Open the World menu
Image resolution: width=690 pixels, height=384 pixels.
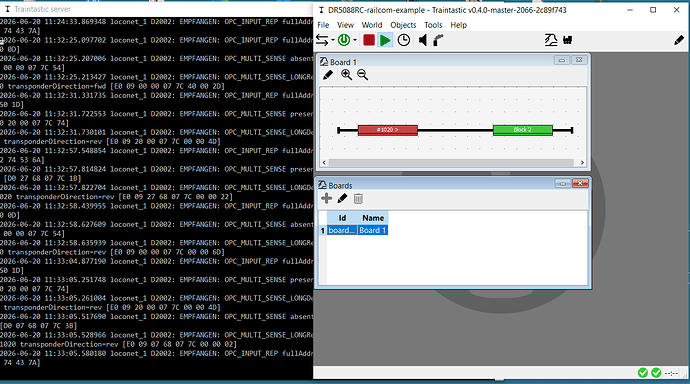point(372,25)
